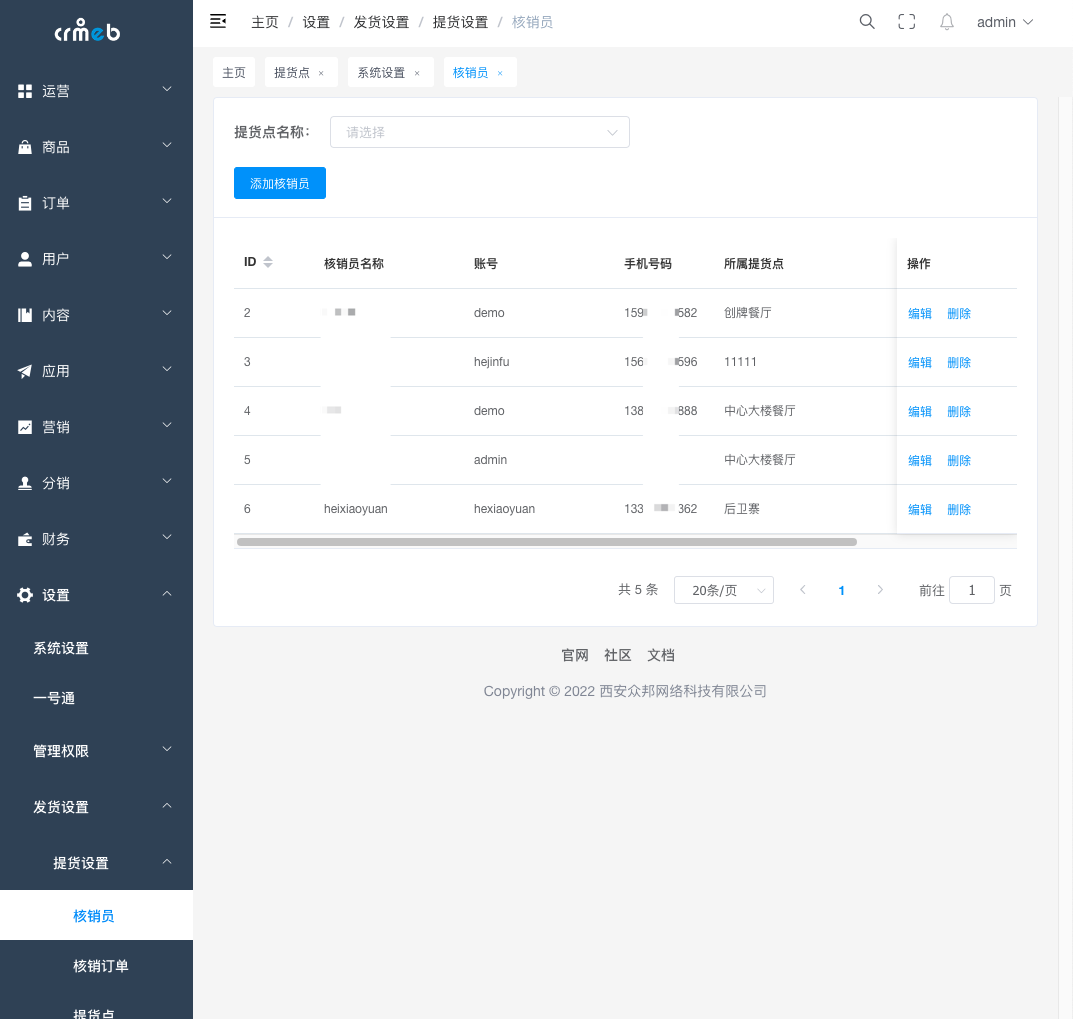Open 核销订单 in sidebar
Image resolution: width=1073 pixels, height=1019 pixels.
pos(101,966)
